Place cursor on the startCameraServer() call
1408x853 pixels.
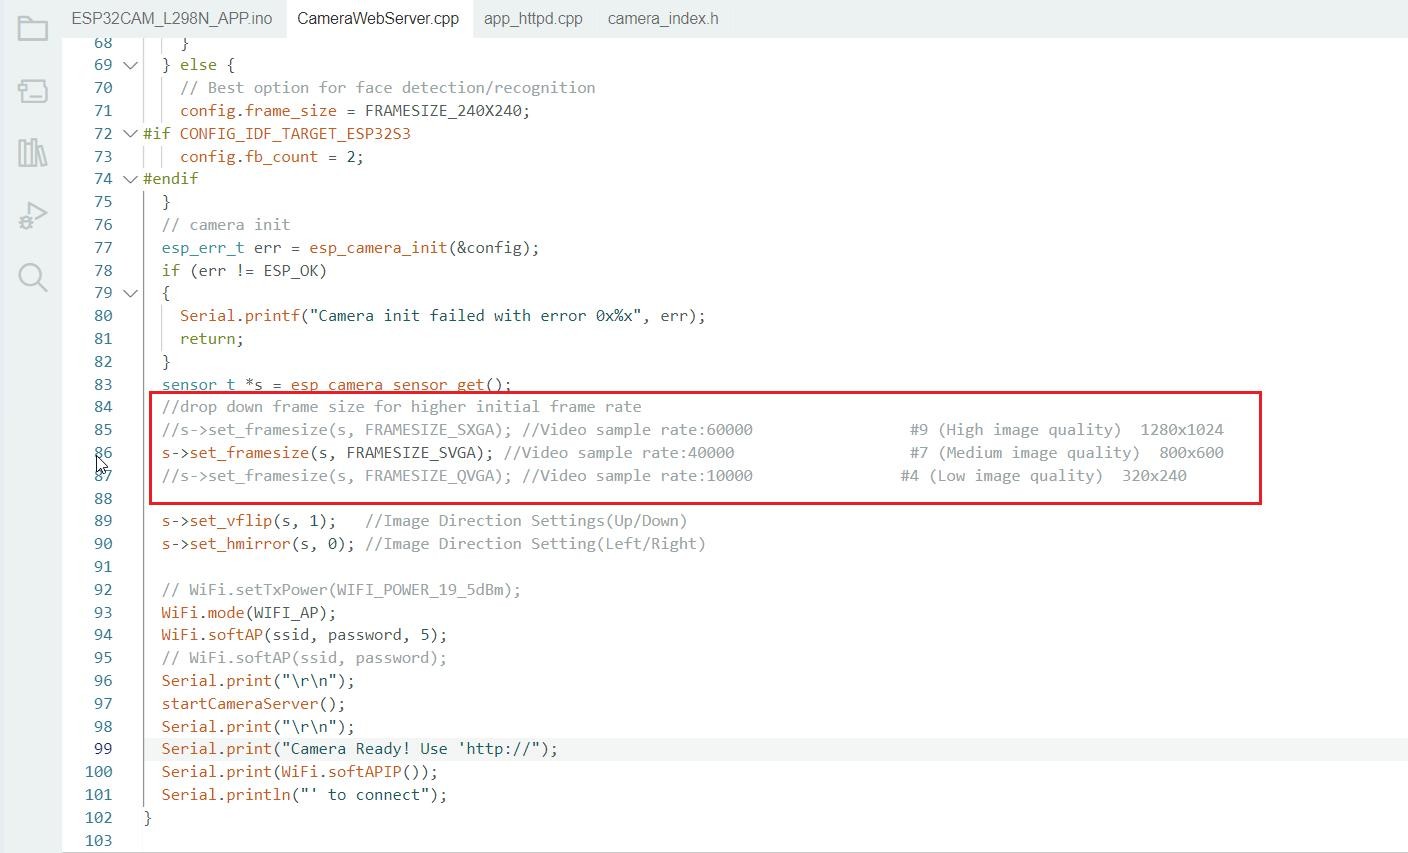(x=253, y=704)
